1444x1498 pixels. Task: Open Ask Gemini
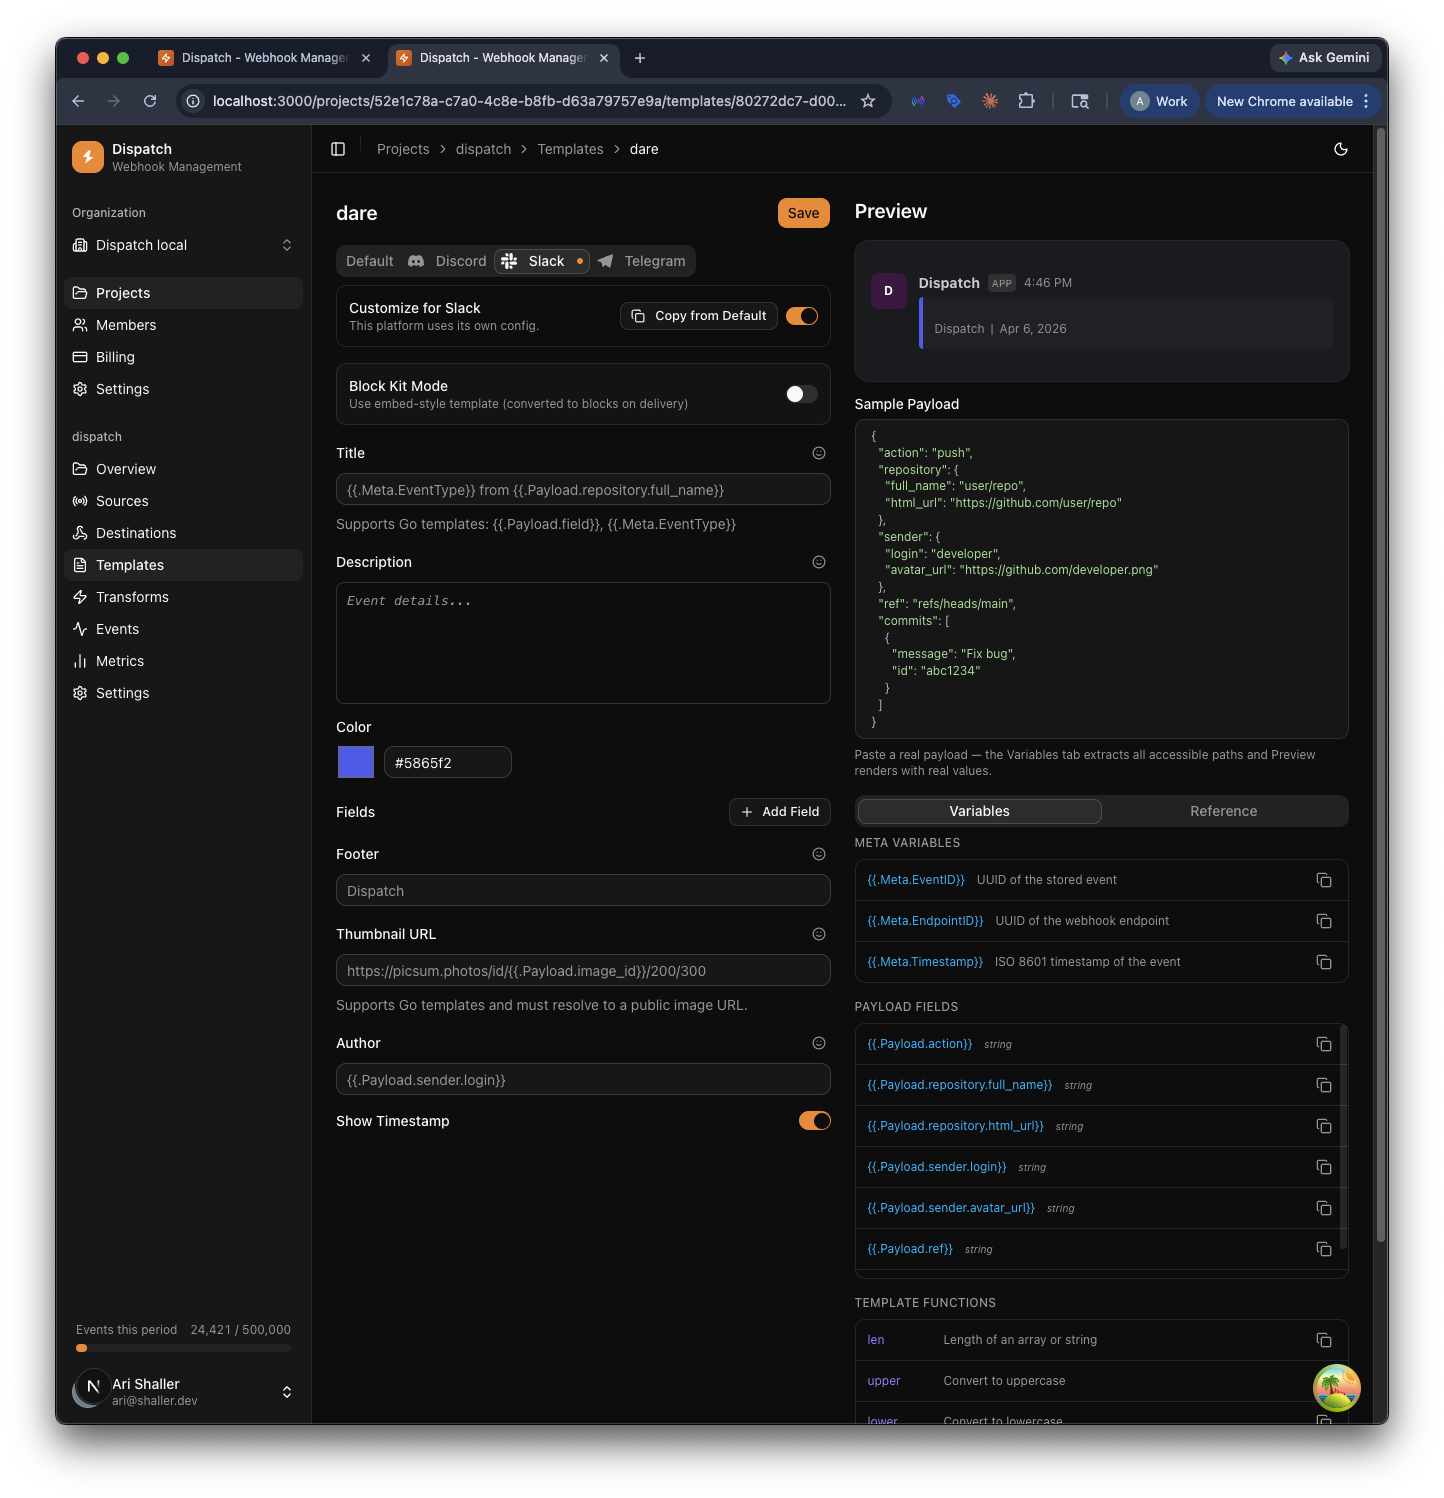[x=1325, y=58]
